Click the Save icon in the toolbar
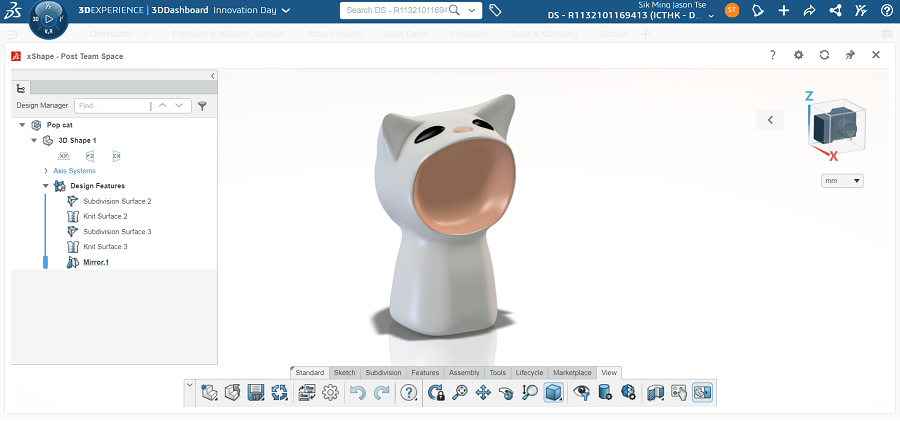 (x=255, y=393)
